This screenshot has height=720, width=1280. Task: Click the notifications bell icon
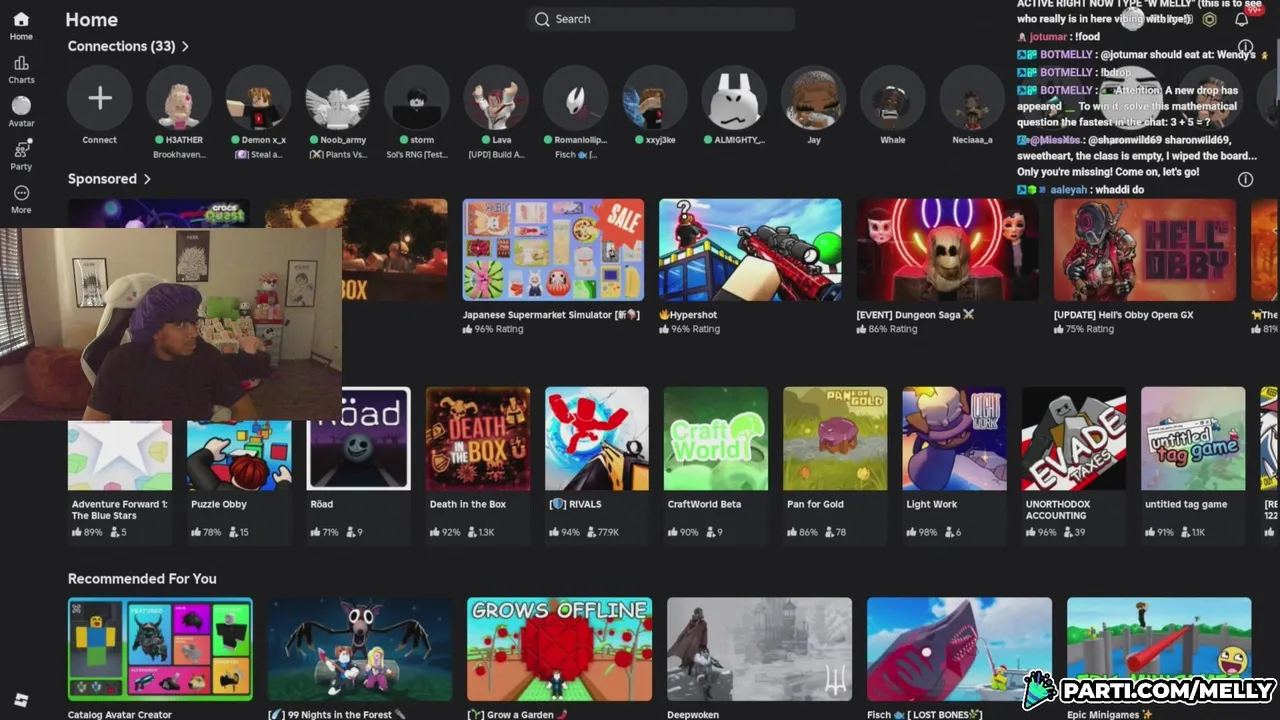point(1241,19)
